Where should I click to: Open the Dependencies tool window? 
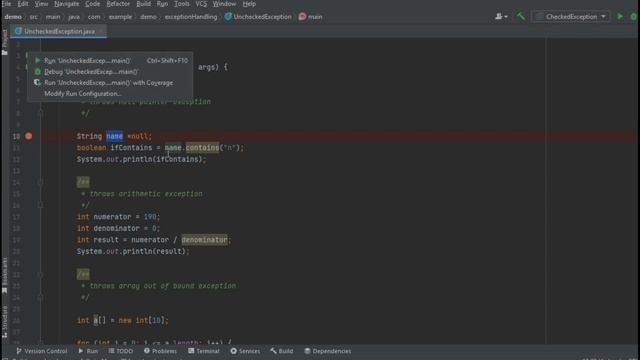click(x=328, y=351)
